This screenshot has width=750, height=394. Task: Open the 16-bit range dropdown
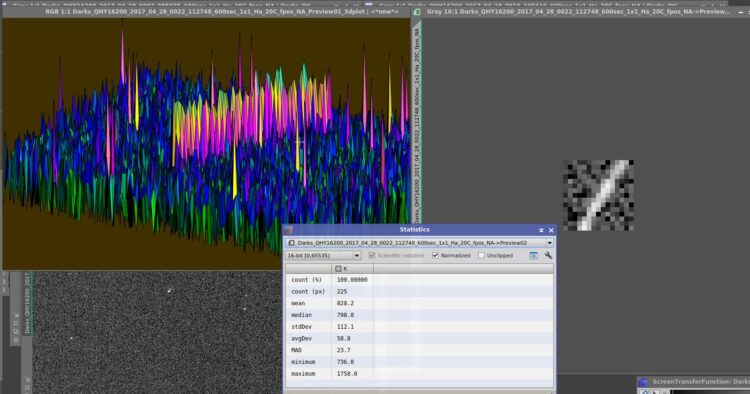pos(356,255)
